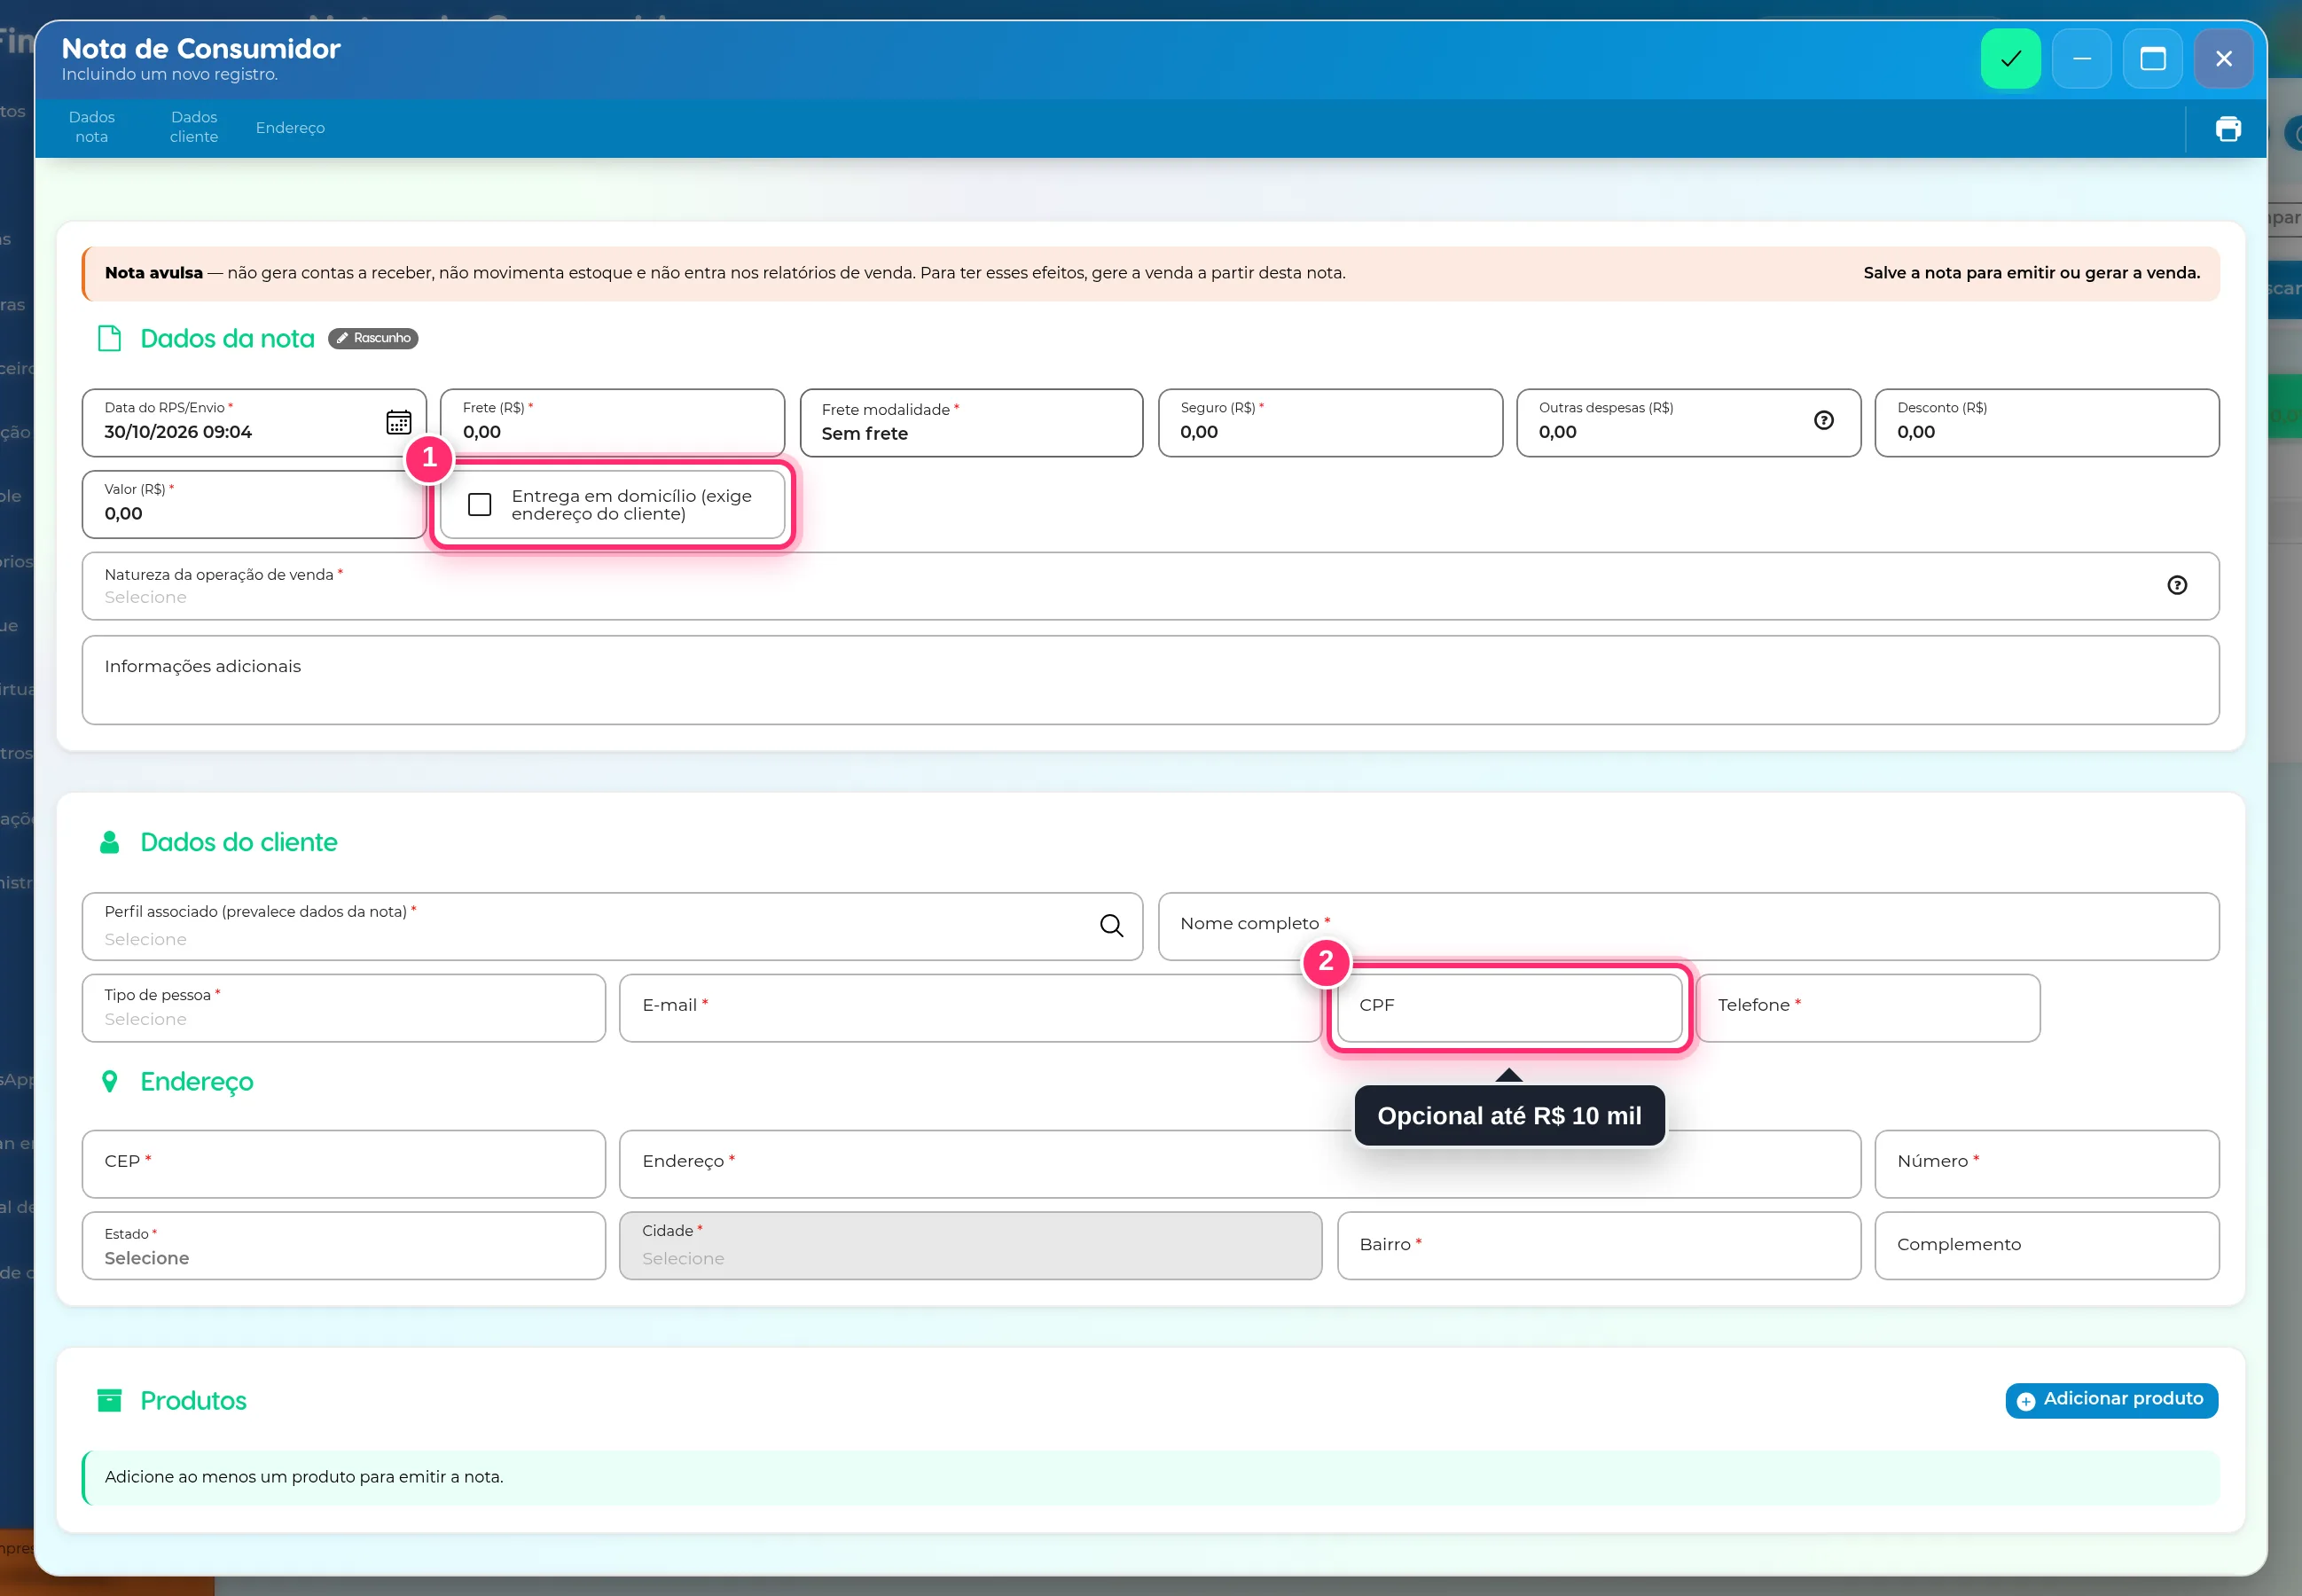Click the Valor (R$) input field
The height and width of the screenshot is (1596, 2302).
coord(254,505)
